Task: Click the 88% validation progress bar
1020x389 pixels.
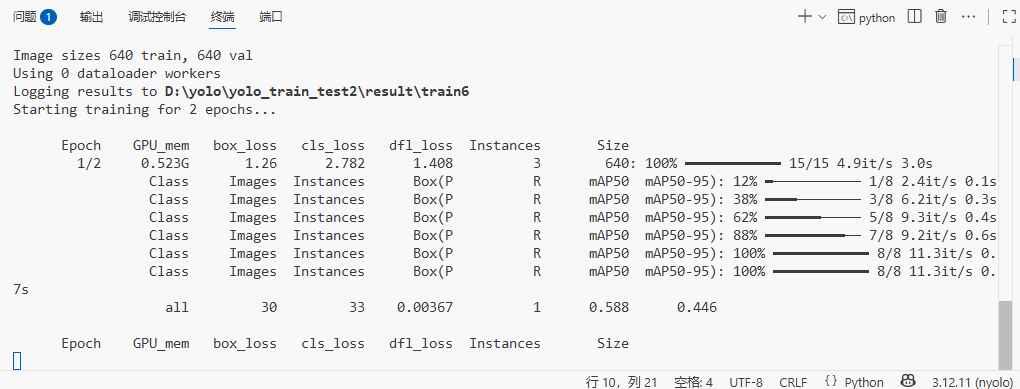Action: click(x=812, y=235)
